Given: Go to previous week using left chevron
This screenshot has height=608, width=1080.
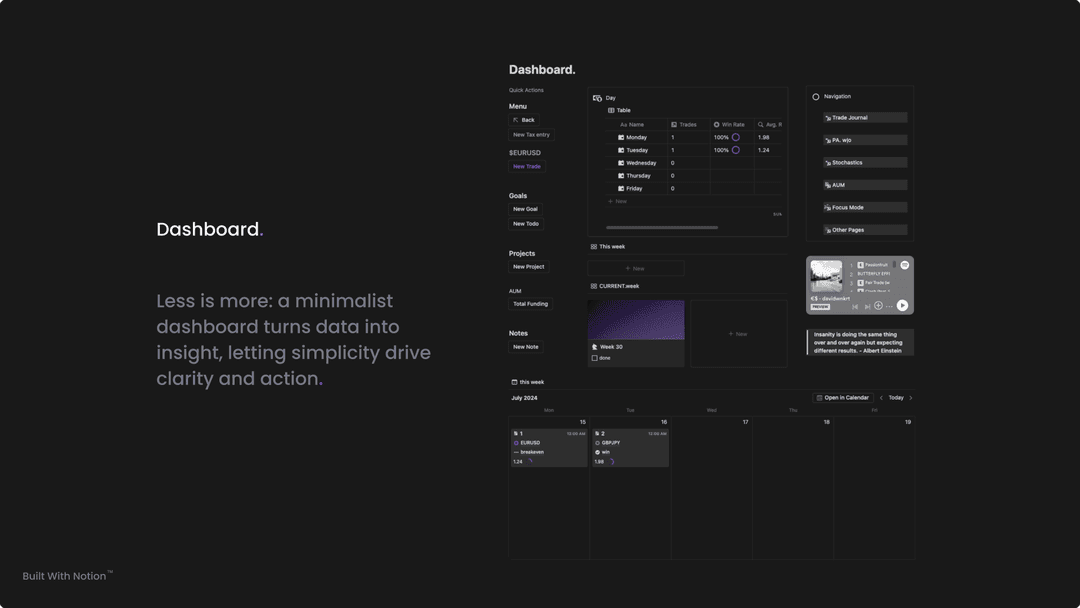Looking at the screenshot, I should [881, 398].
